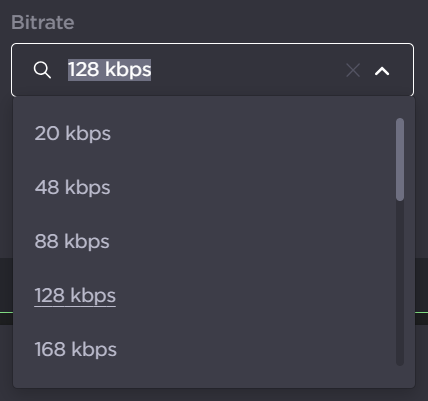The height and width of the screenshot is (401, 428).
Task: Select the 20 kbps option
Action: coord(214,133)
